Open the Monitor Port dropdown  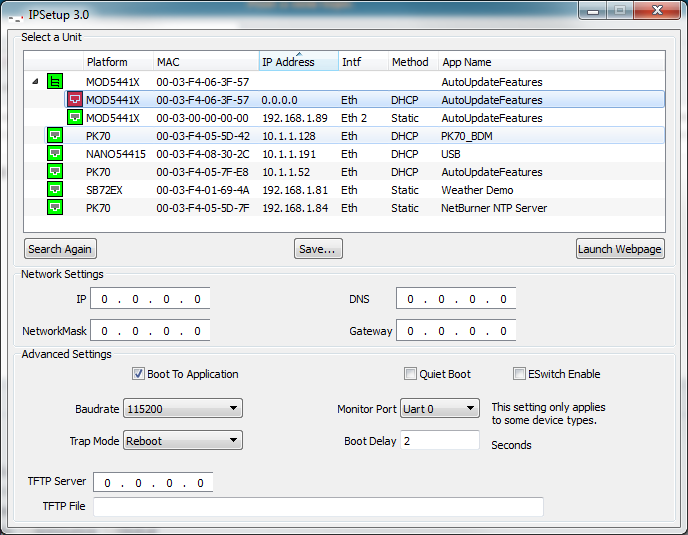[440, 409]
